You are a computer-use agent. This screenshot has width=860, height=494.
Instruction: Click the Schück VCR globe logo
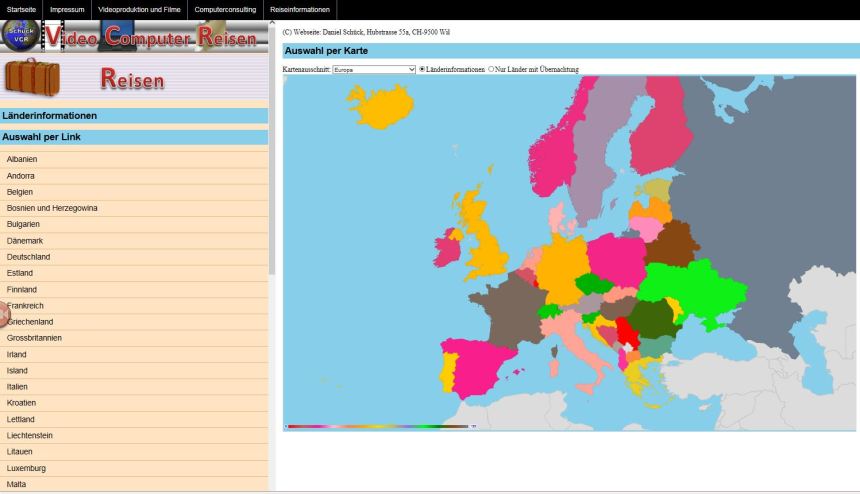[x=21, y=35]
